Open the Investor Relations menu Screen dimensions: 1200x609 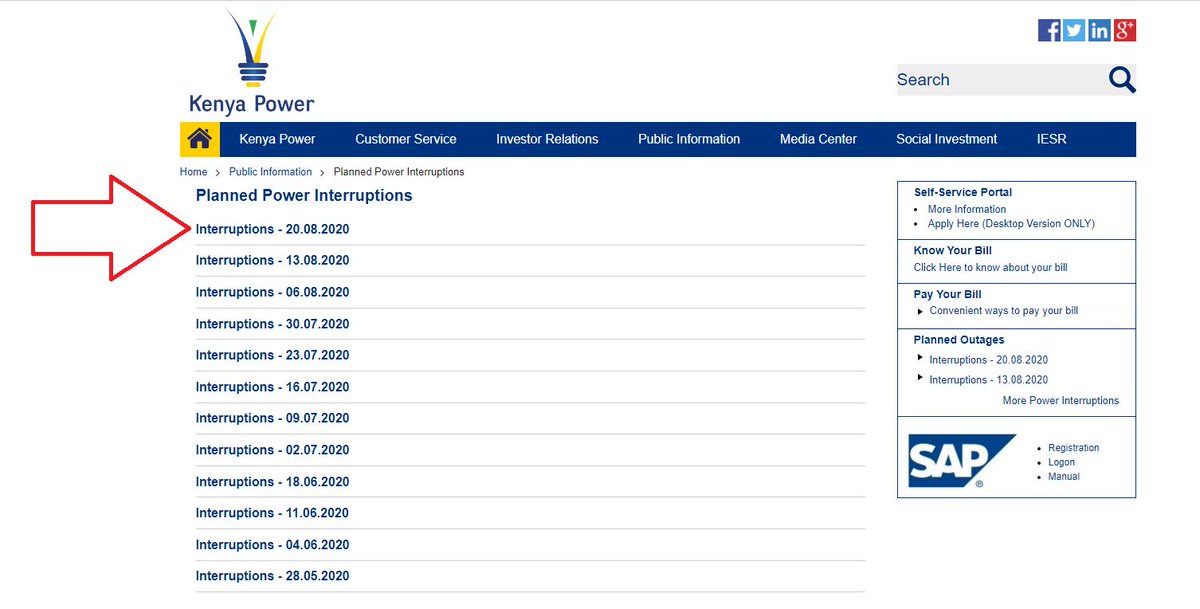point(547,139)
